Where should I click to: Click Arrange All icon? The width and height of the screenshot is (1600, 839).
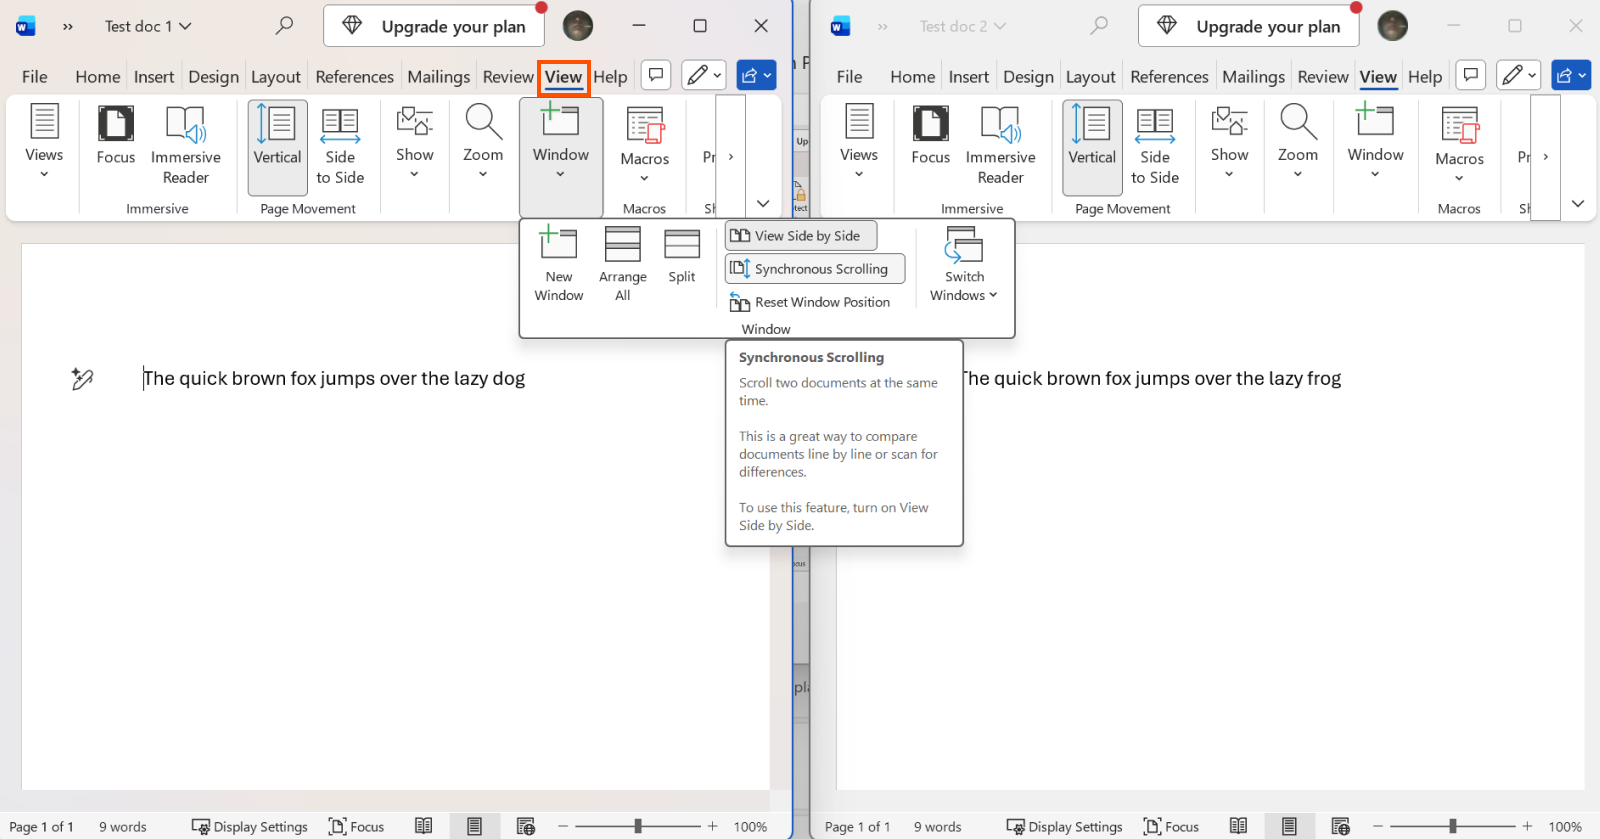622,265
